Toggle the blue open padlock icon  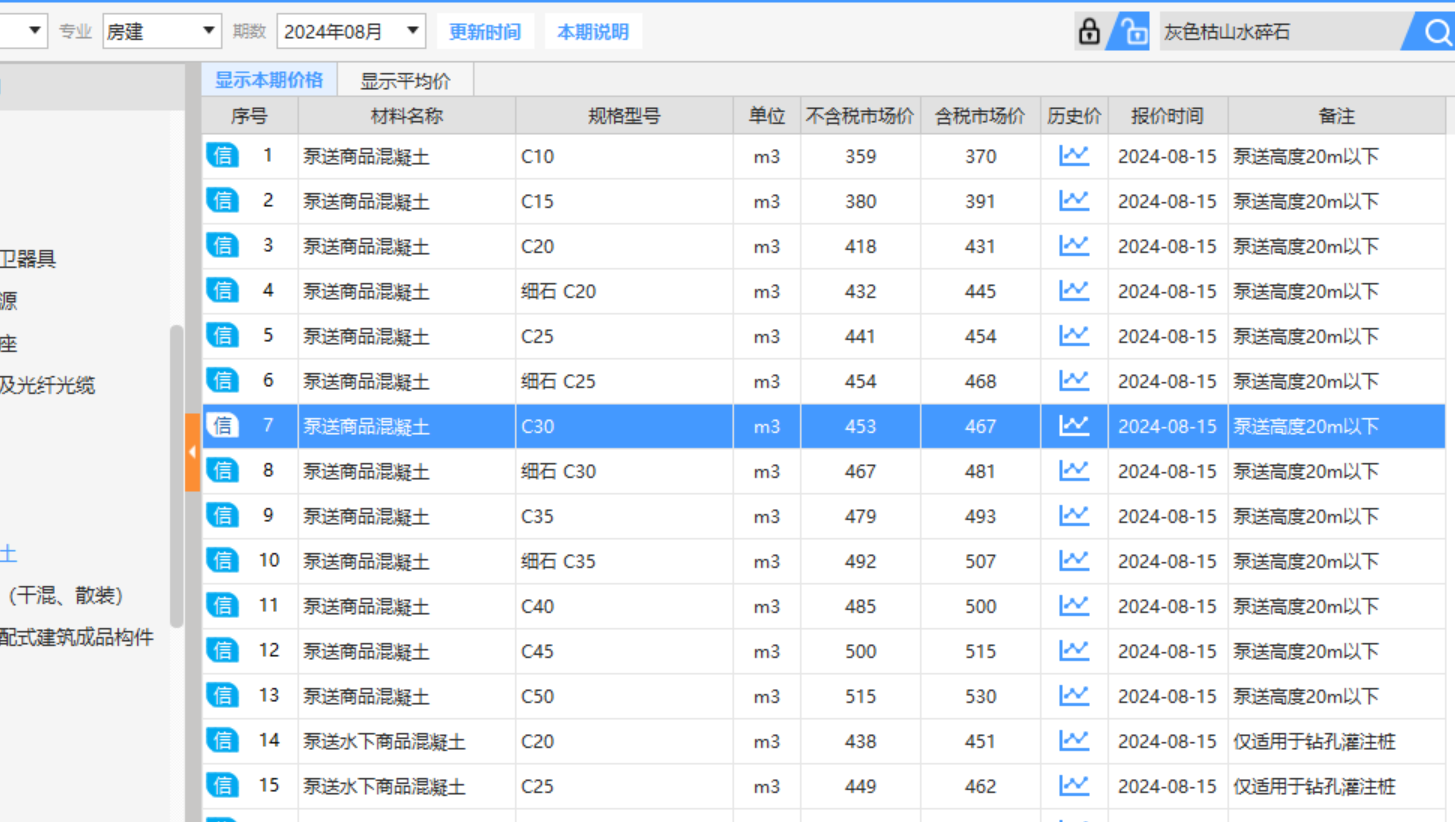(x=1133, y=32)
